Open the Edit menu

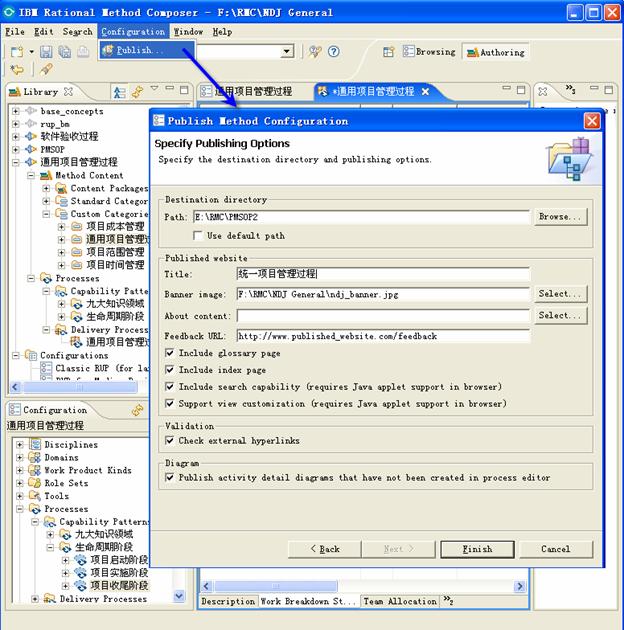(x=43, y=32)
